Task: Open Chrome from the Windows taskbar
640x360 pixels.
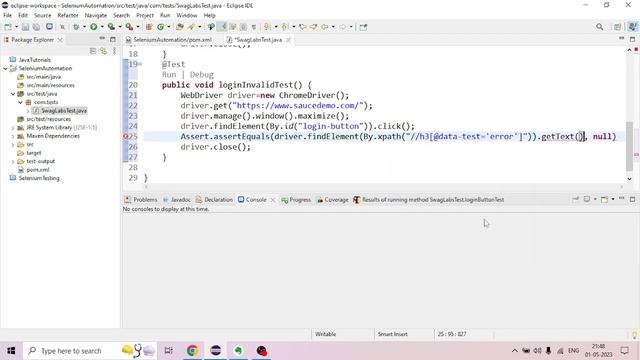Action: point(192,351)
